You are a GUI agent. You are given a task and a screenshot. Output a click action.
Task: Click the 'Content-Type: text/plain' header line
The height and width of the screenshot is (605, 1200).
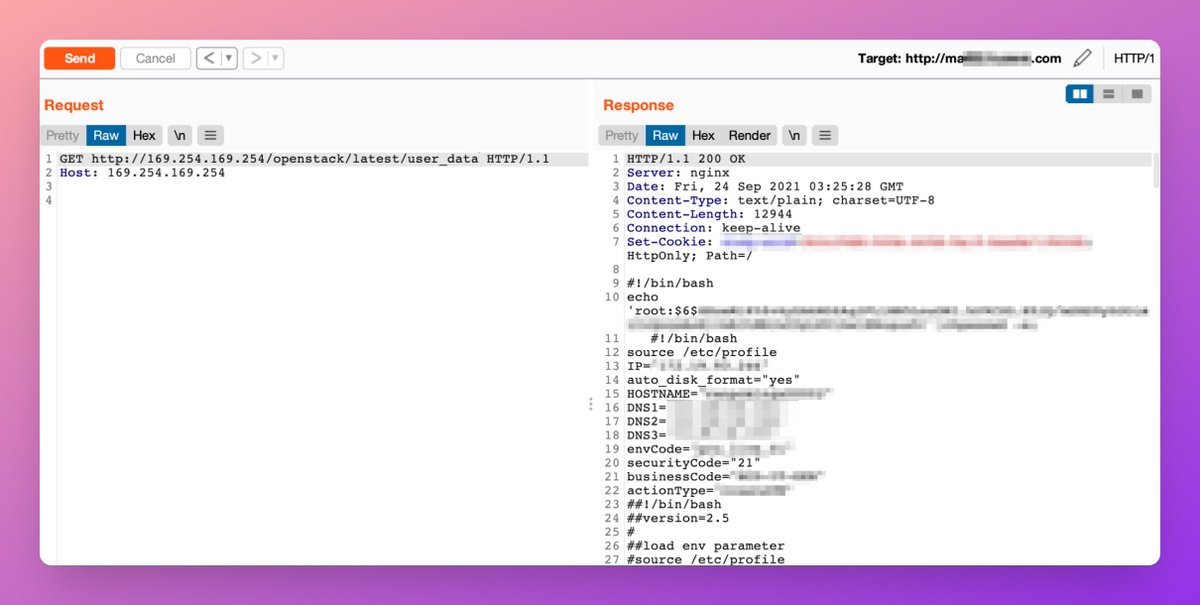[781, 200]
